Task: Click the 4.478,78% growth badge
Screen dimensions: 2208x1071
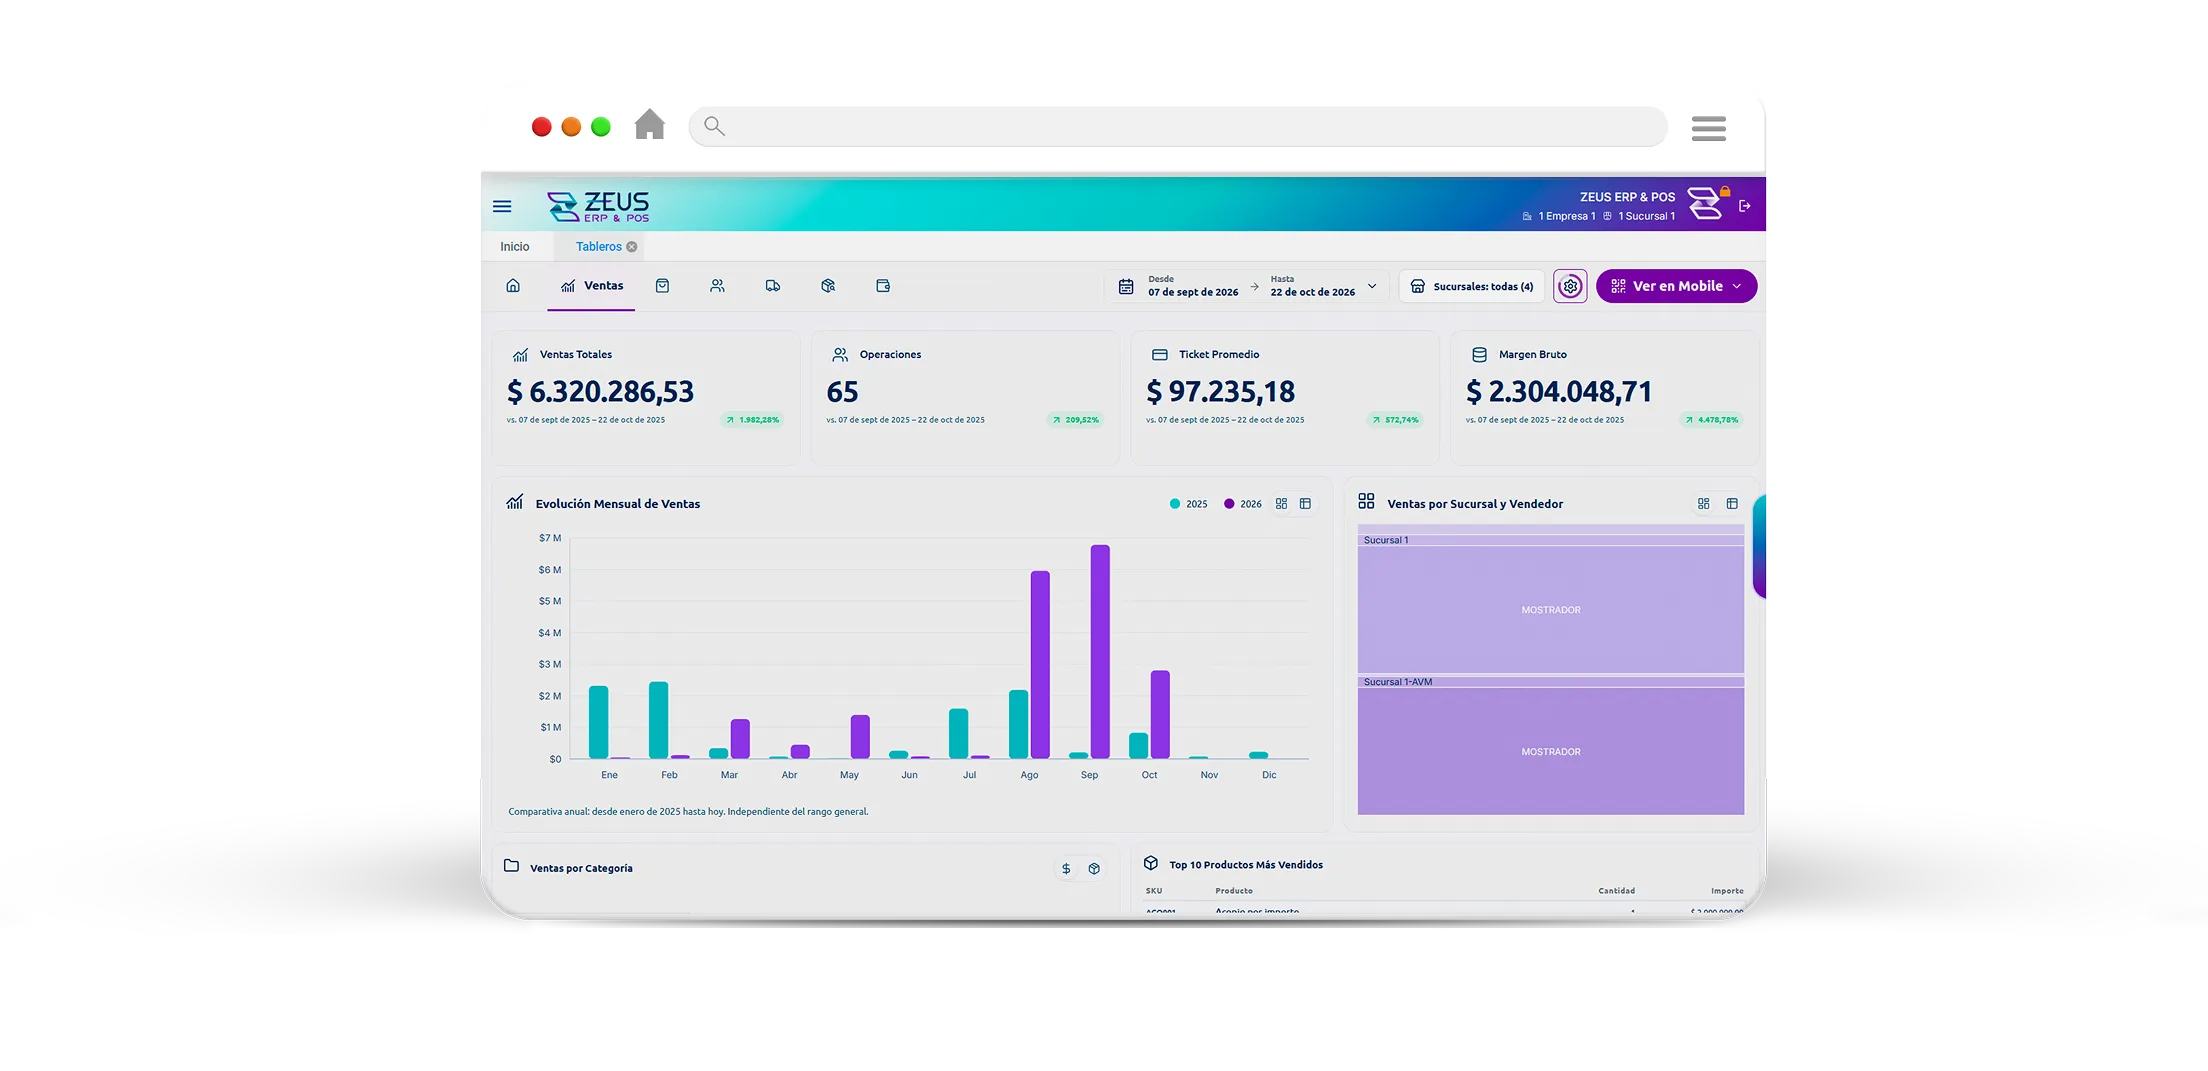Action: pos(1711,420)
